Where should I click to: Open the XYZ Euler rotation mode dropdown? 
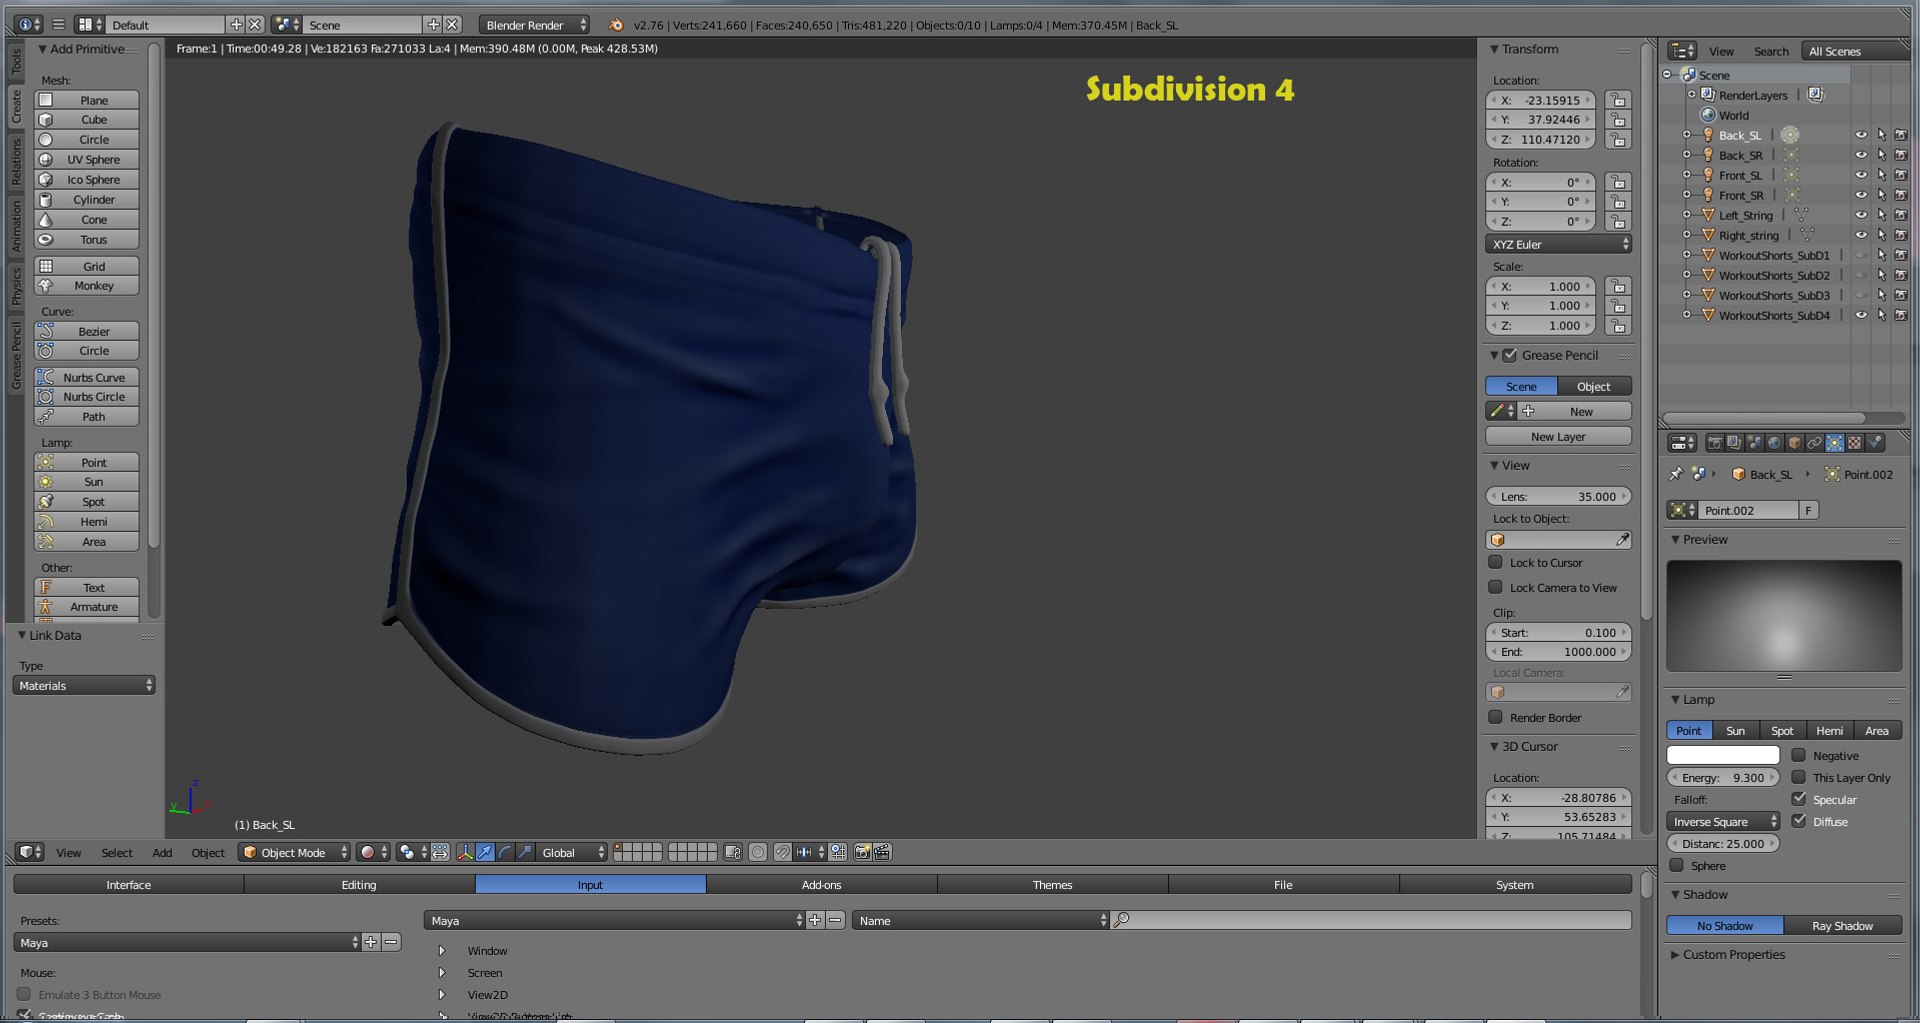1558,244
